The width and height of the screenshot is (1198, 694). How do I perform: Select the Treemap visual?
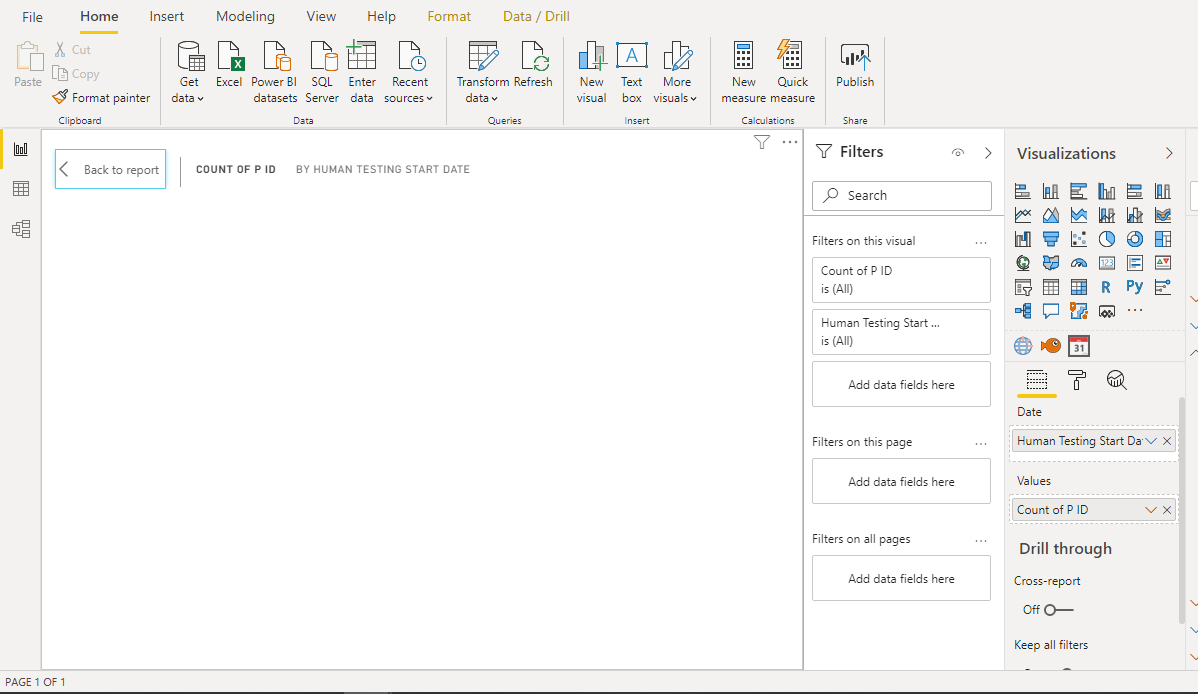point(1163,239)
